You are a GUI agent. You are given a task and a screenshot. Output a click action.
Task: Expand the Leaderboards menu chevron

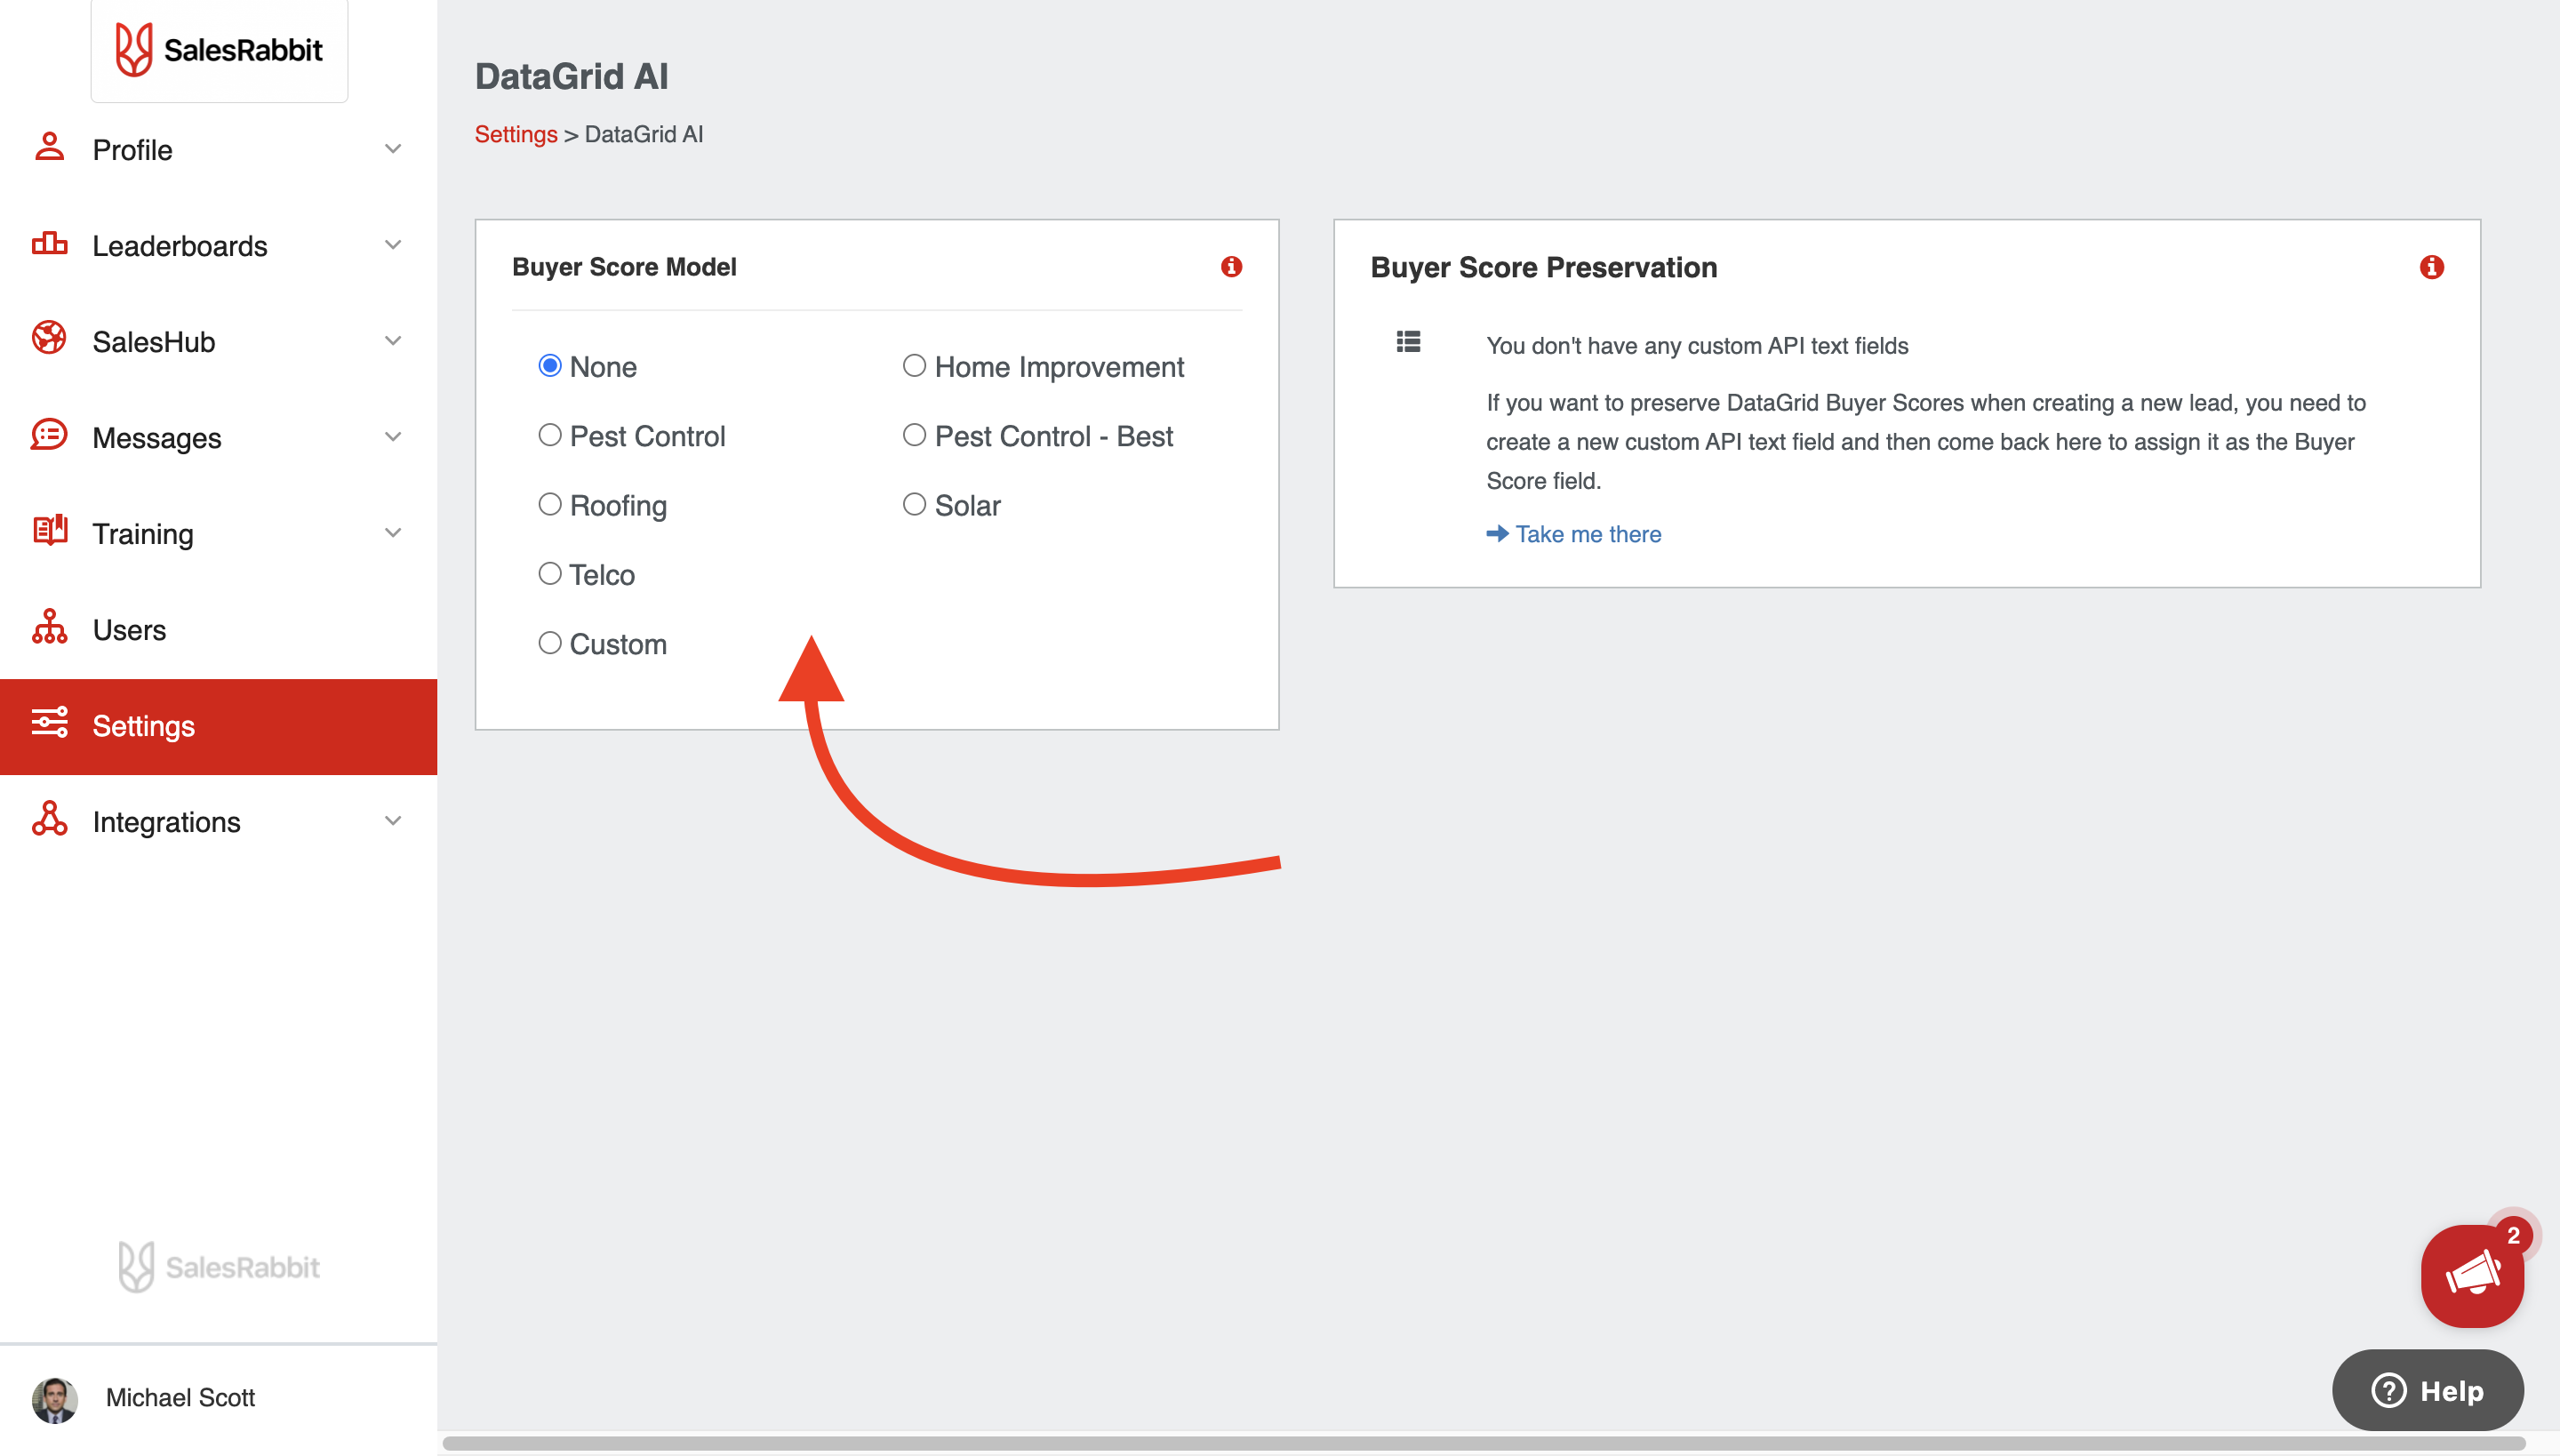[393, 245]
